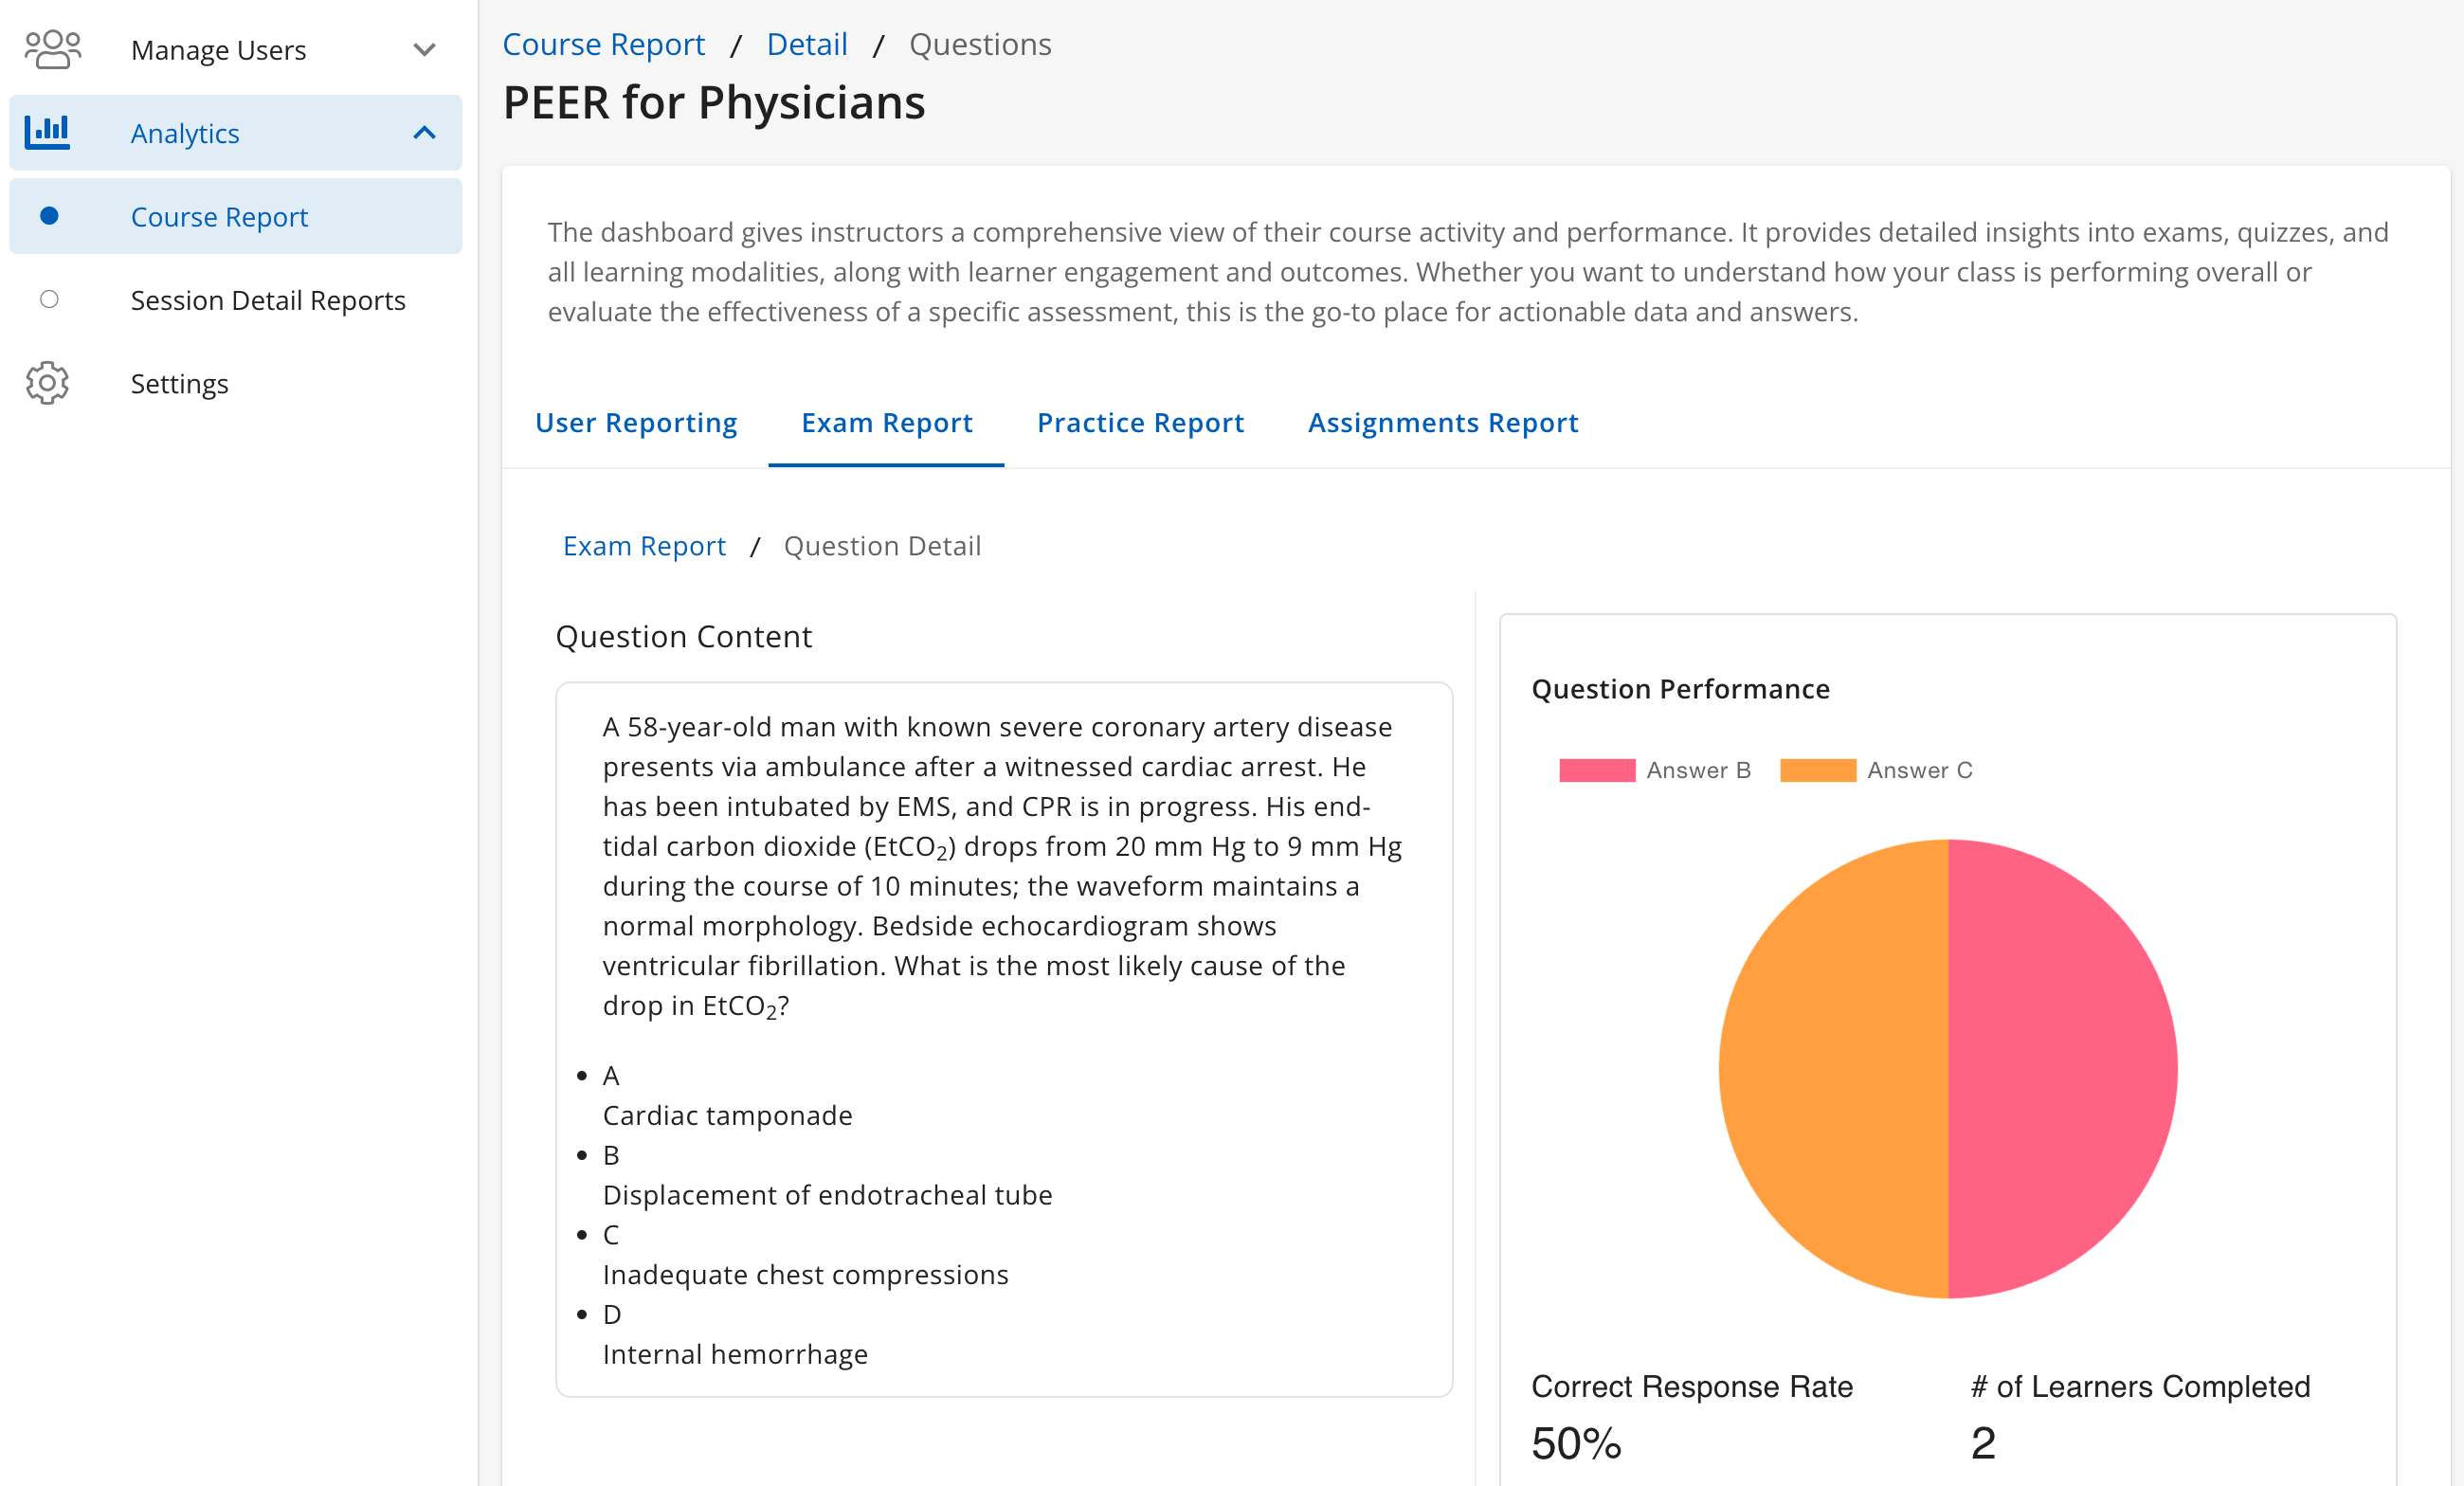Select the Course Report radio item
Screen dimensions: 2464x1486
(x=219, y=215)
